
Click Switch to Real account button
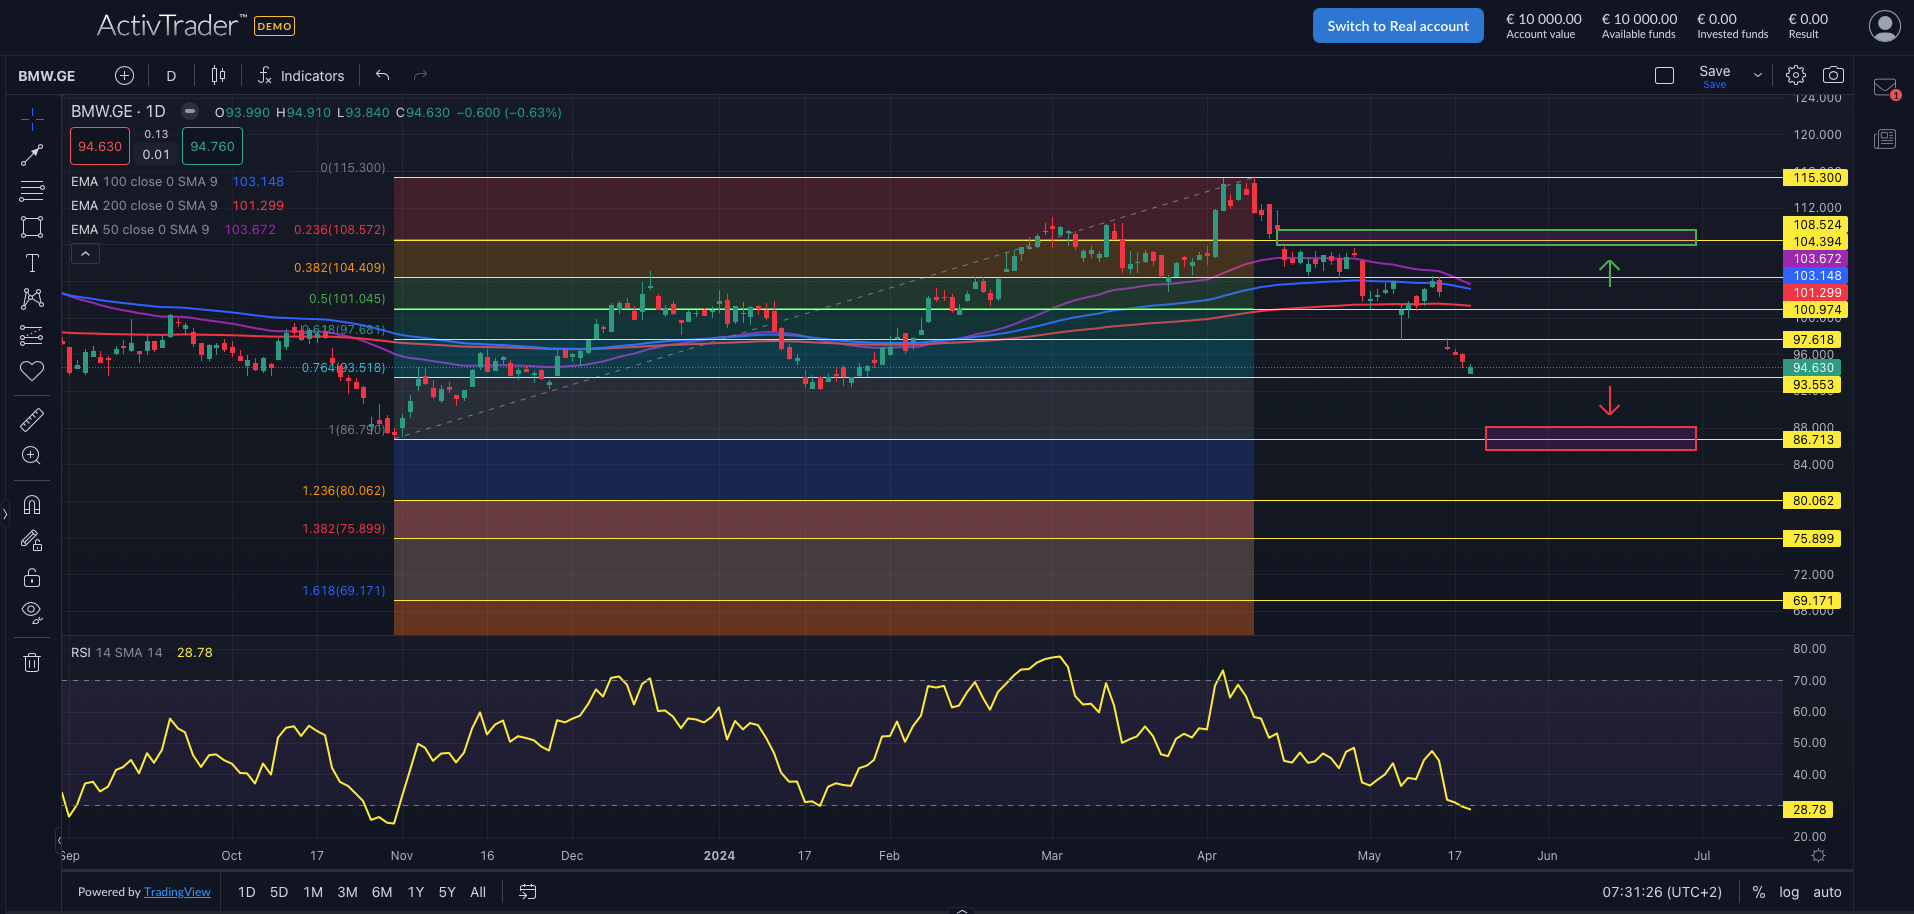click(x=1397, y=26)
